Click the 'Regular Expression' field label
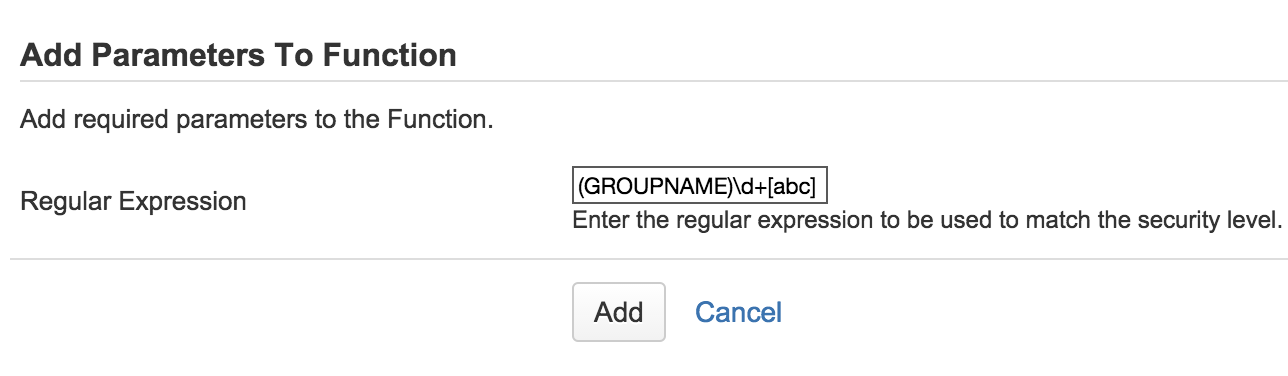Image resolution: width=1288 pixels, height=376 pixels. click(x=133, y=201)
